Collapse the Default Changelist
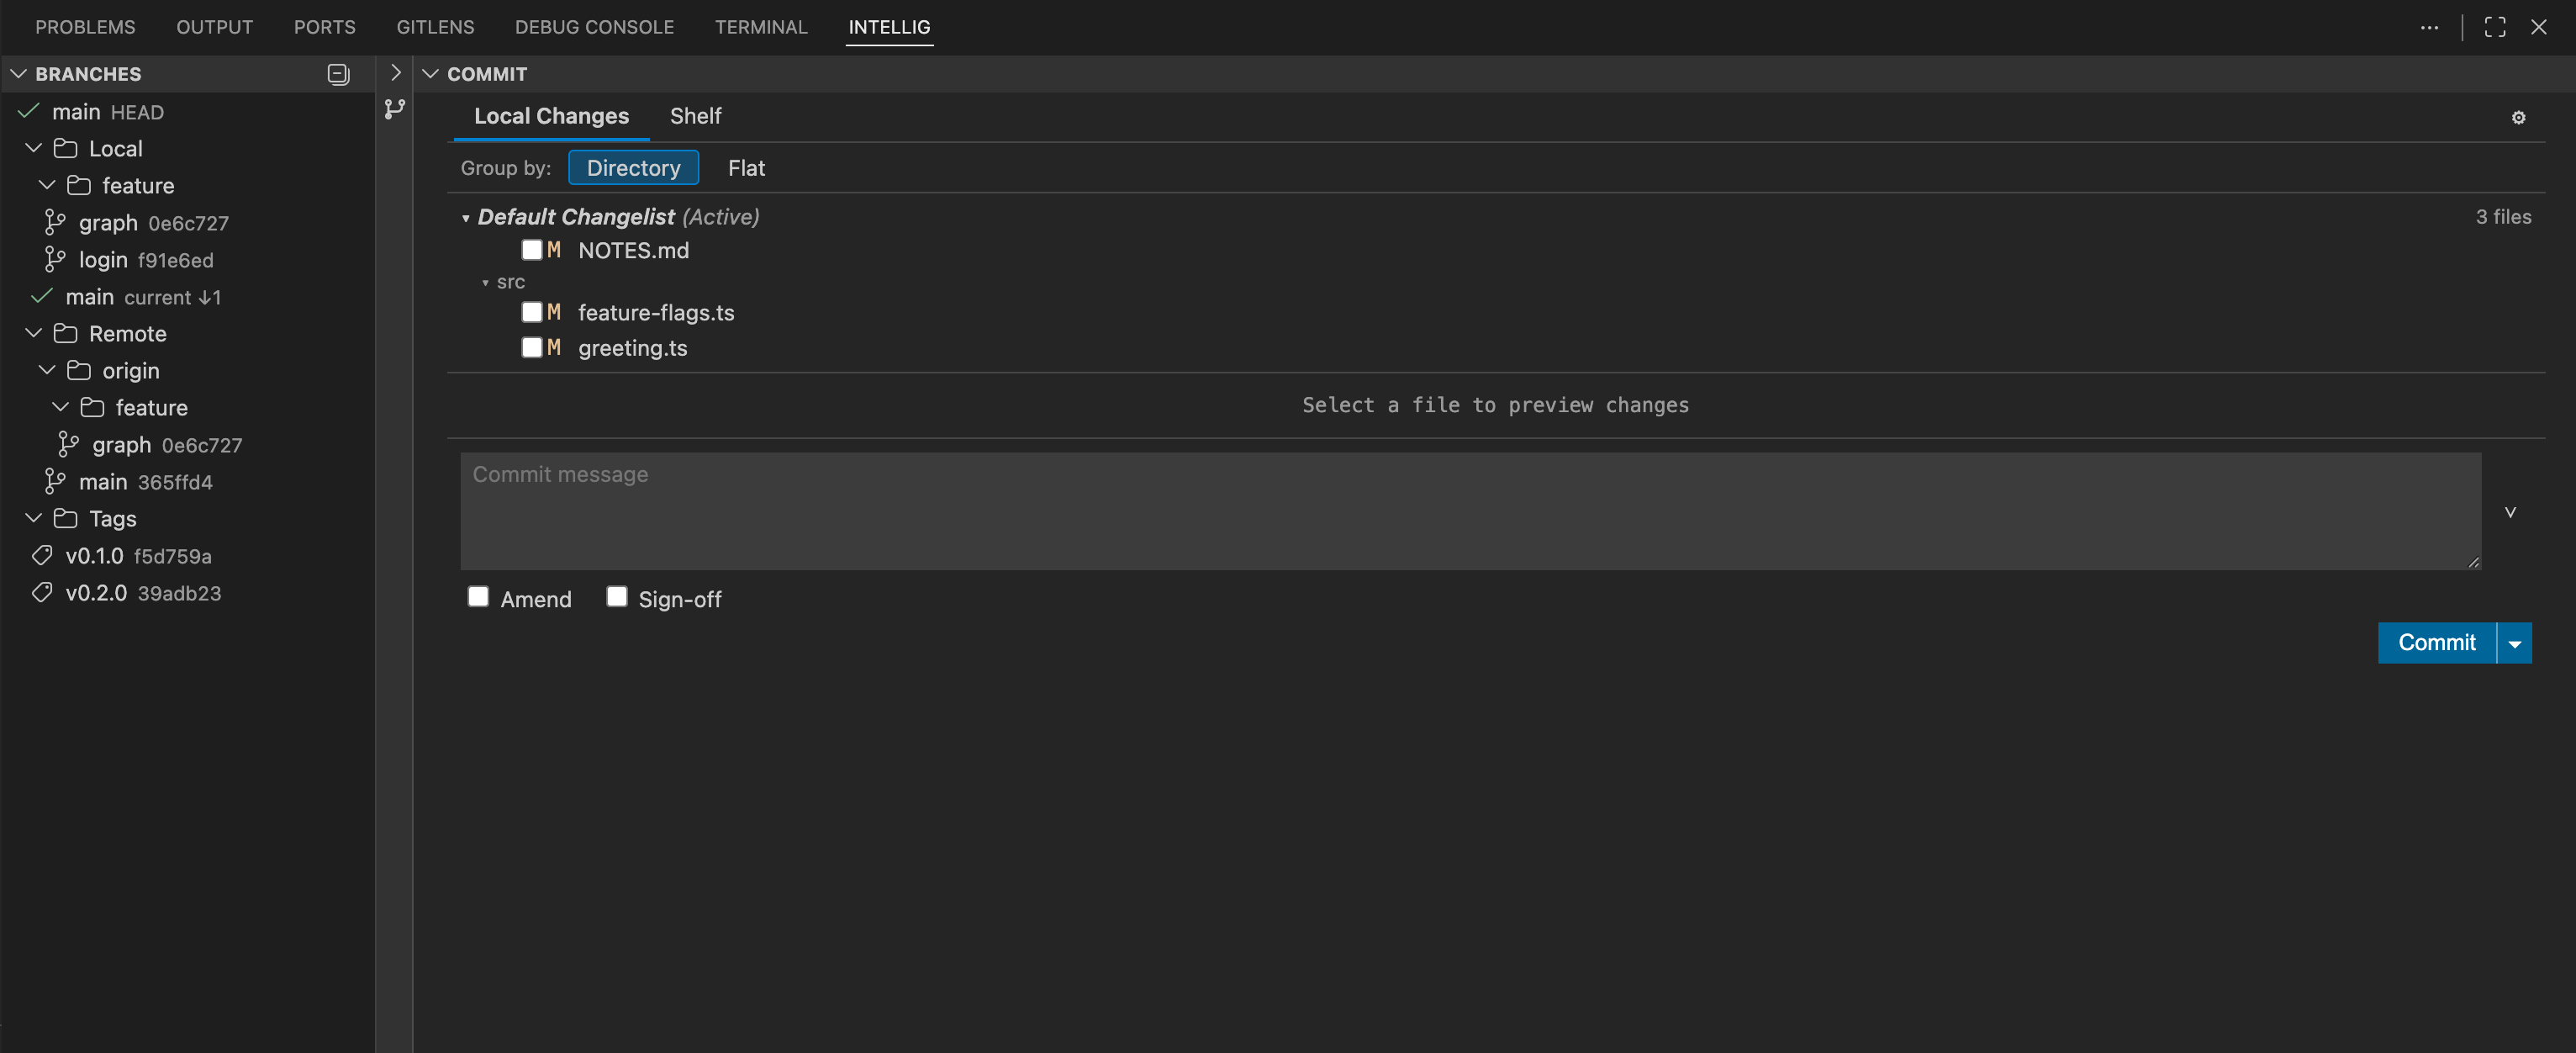Screen dimensions: 2576x1053 click(465, 218)
